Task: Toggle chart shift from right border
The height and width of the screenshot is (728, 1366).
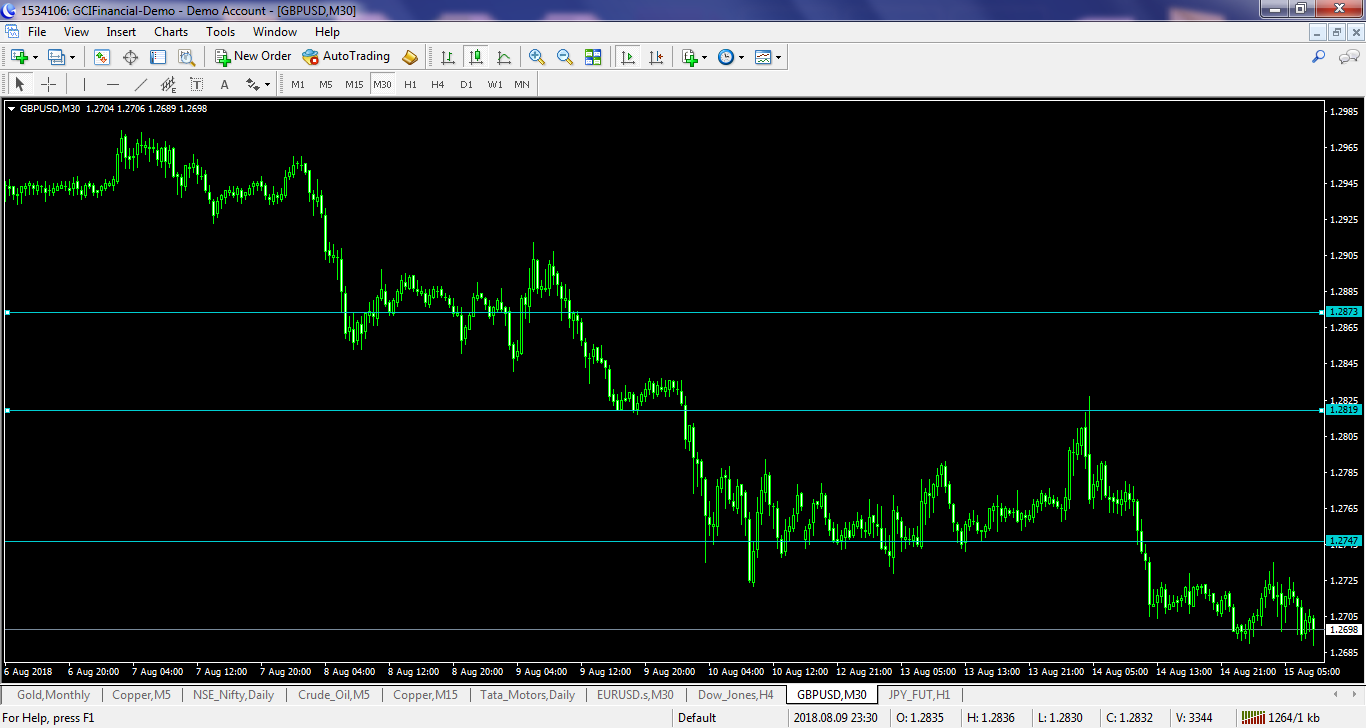Action: click(x=656, y=57)
